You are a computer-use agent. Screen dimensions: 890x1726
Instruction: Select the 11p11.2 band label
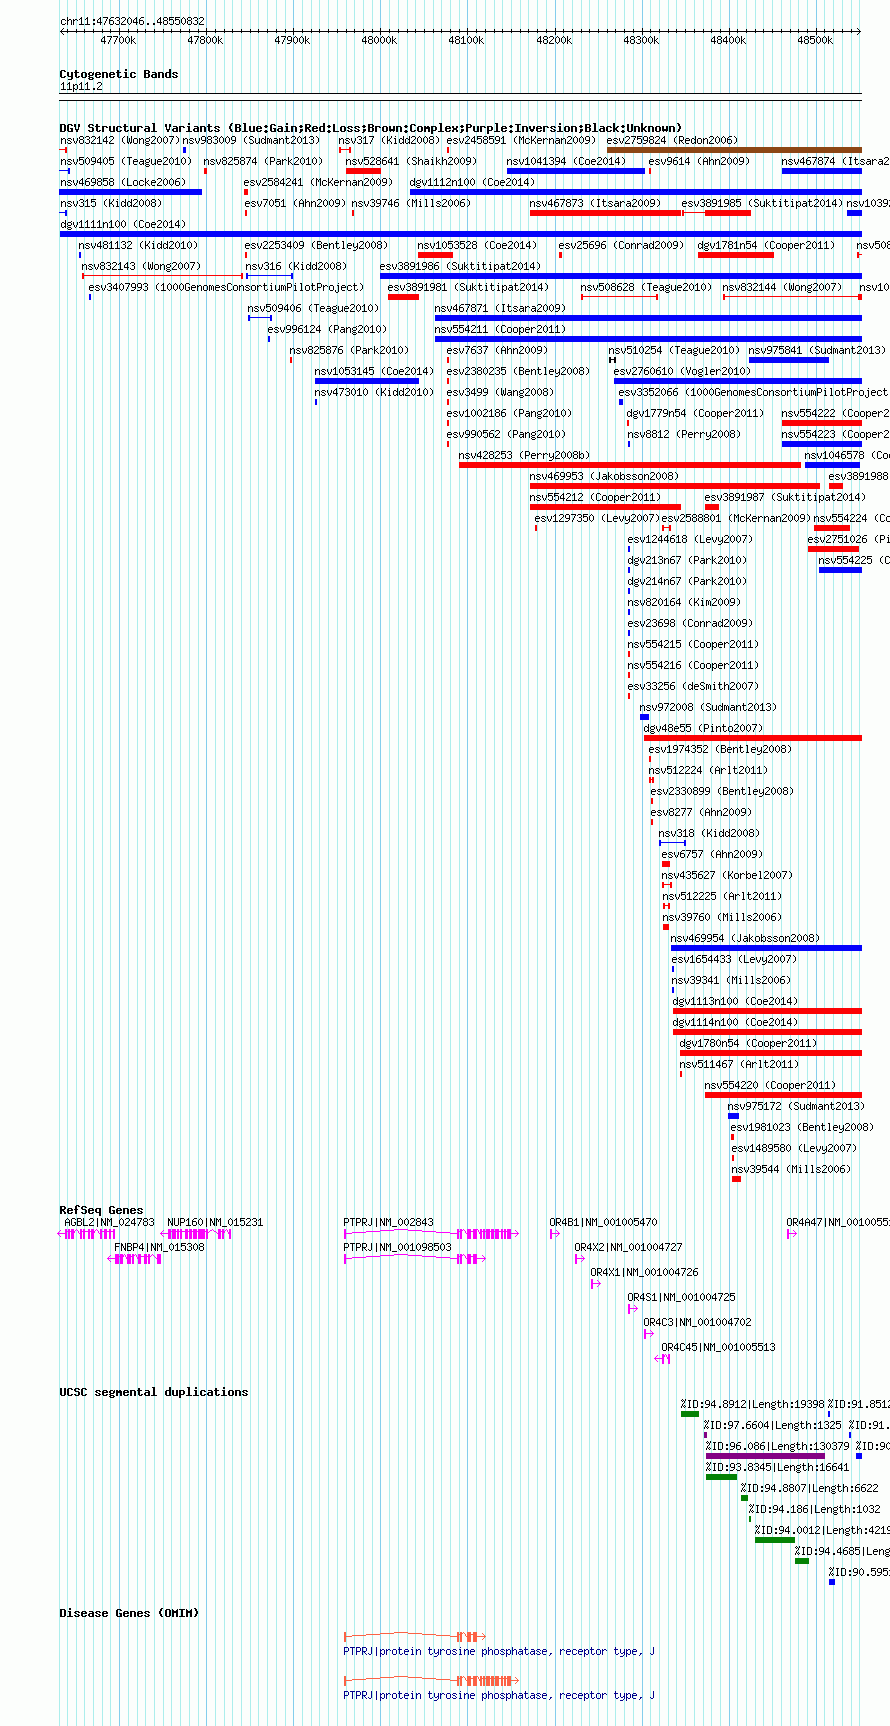click(81, 87)
